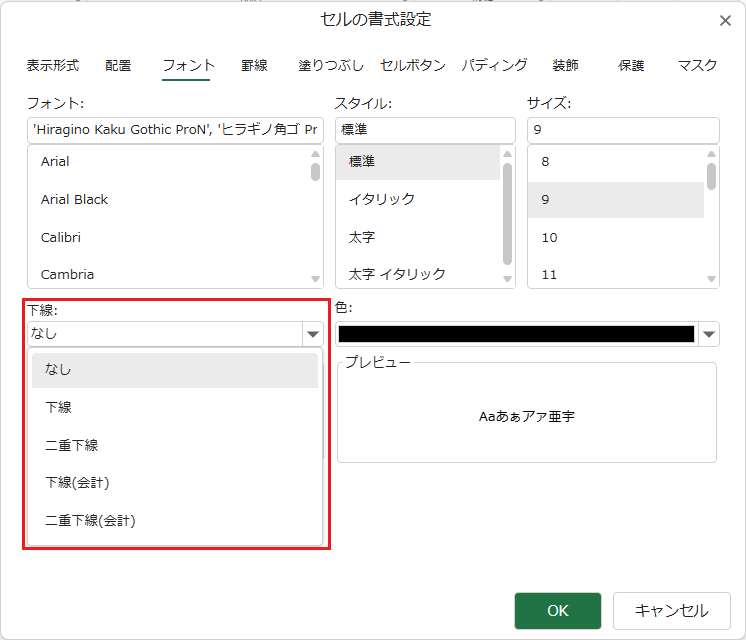Click style list scroll down arrow
The width and height of the screenshot is (746, 640).
coord(508,279)
